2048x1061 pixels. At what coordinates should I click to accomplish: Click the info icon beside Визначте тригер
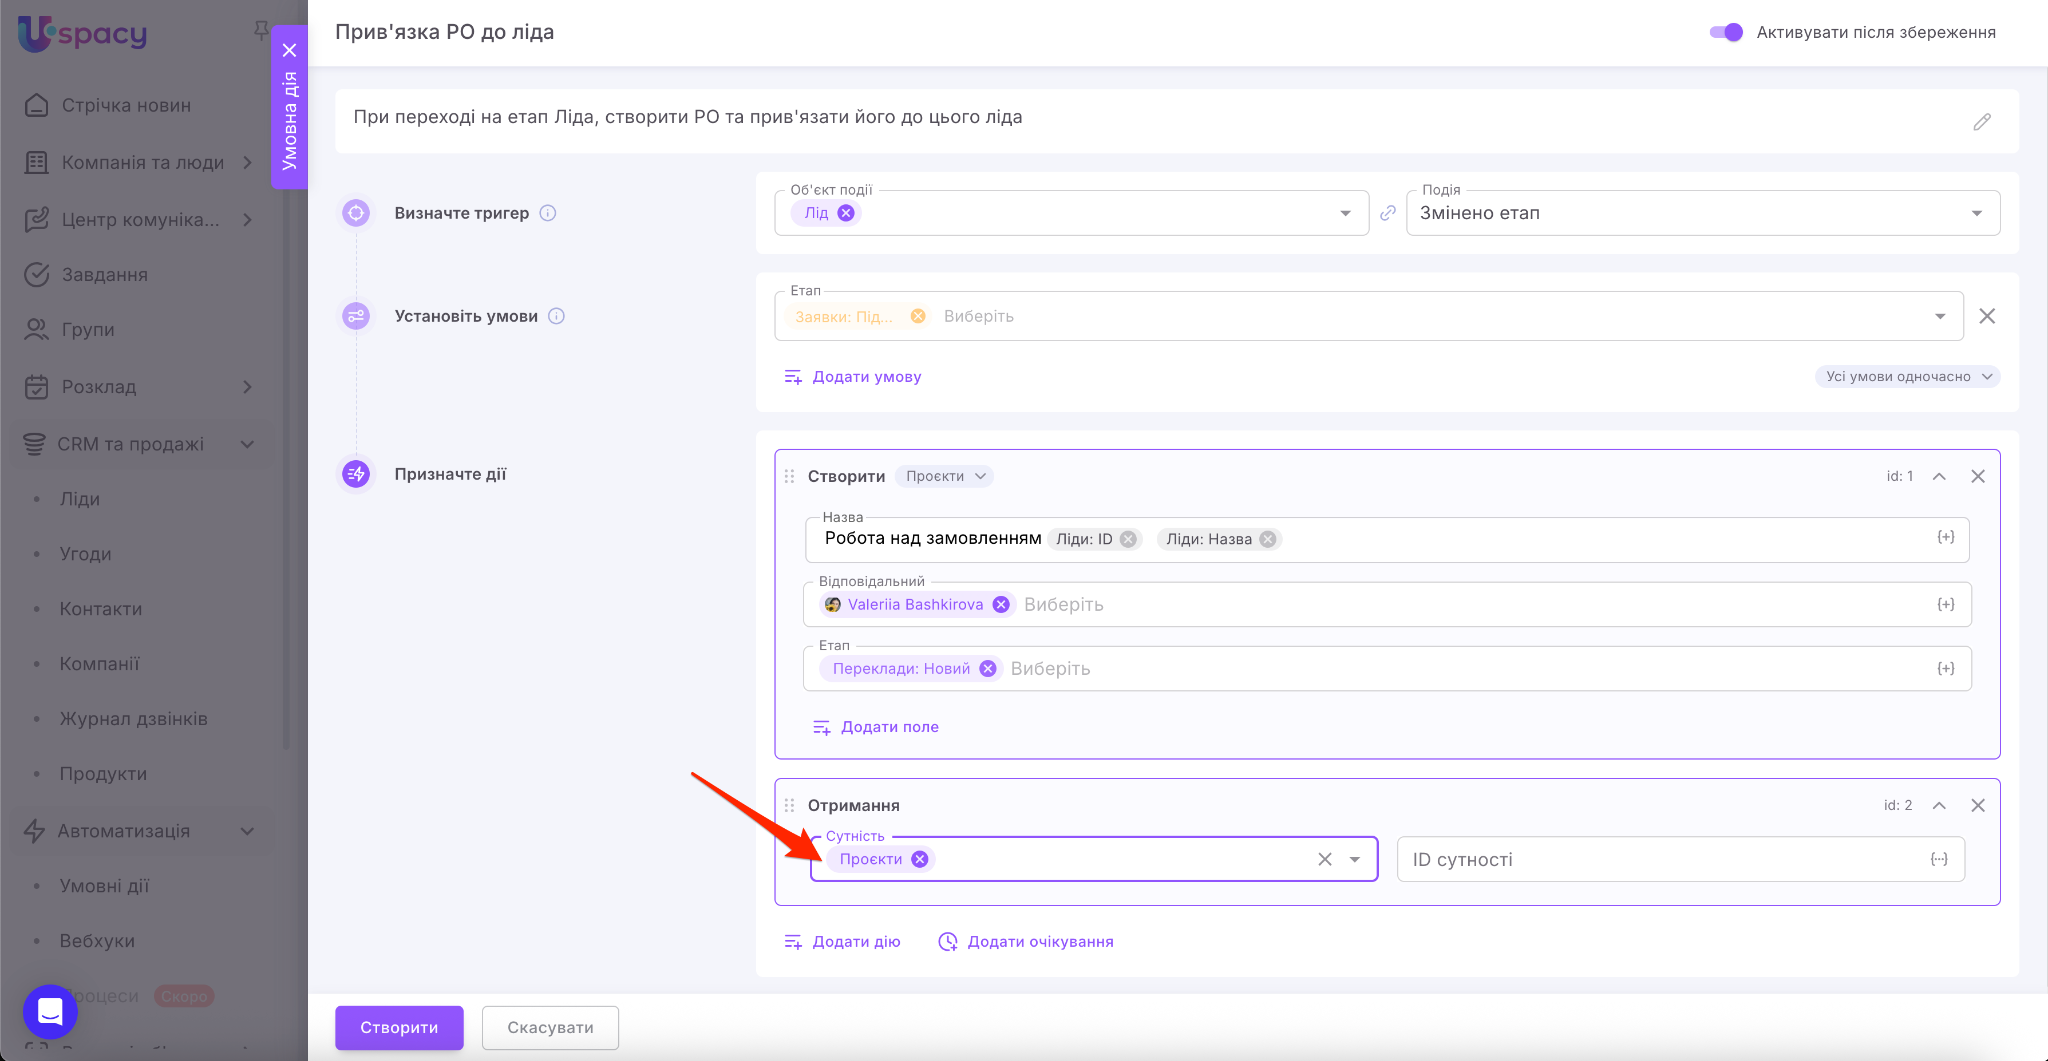(548, 213)
